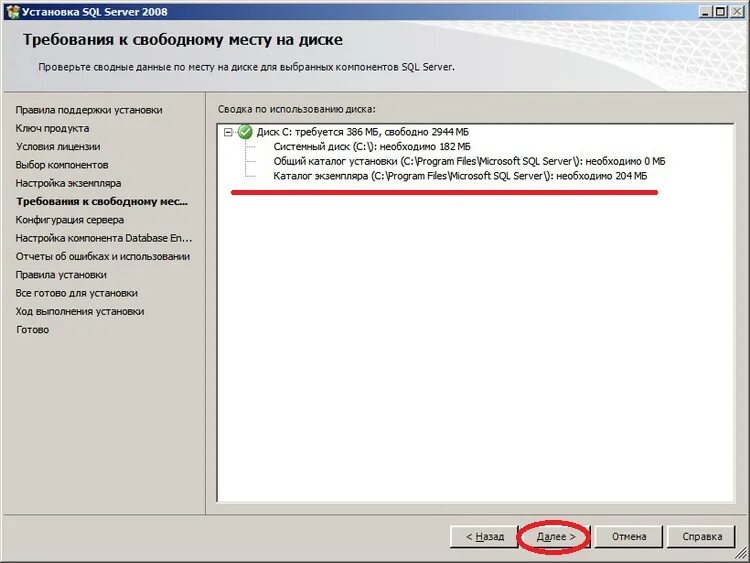The width and height of the screenshot is (750, 563).
Task: Click the Отчеты об ошибках и использовании step
Action: coord(102,256)
